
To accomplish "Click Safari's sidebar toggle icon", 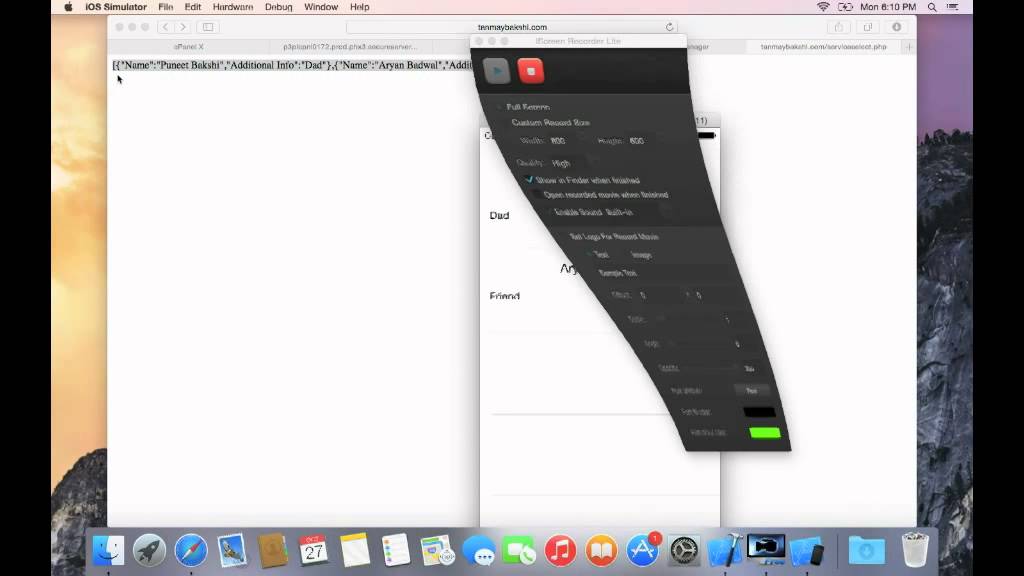I will [208, 27].
